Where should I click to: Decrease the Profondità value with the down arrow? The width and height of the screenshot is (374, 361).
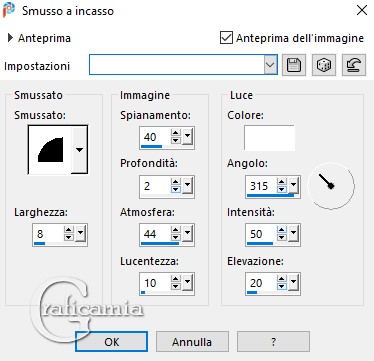pos(176,189)
